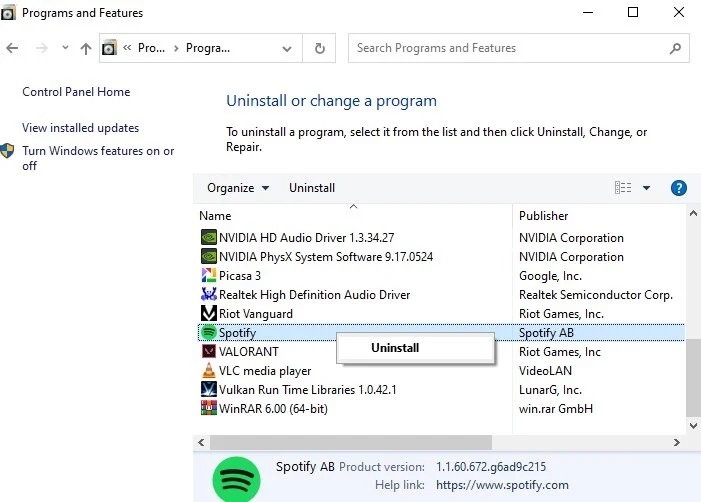Focus the Search Programs and Features box

pos(519,48)
